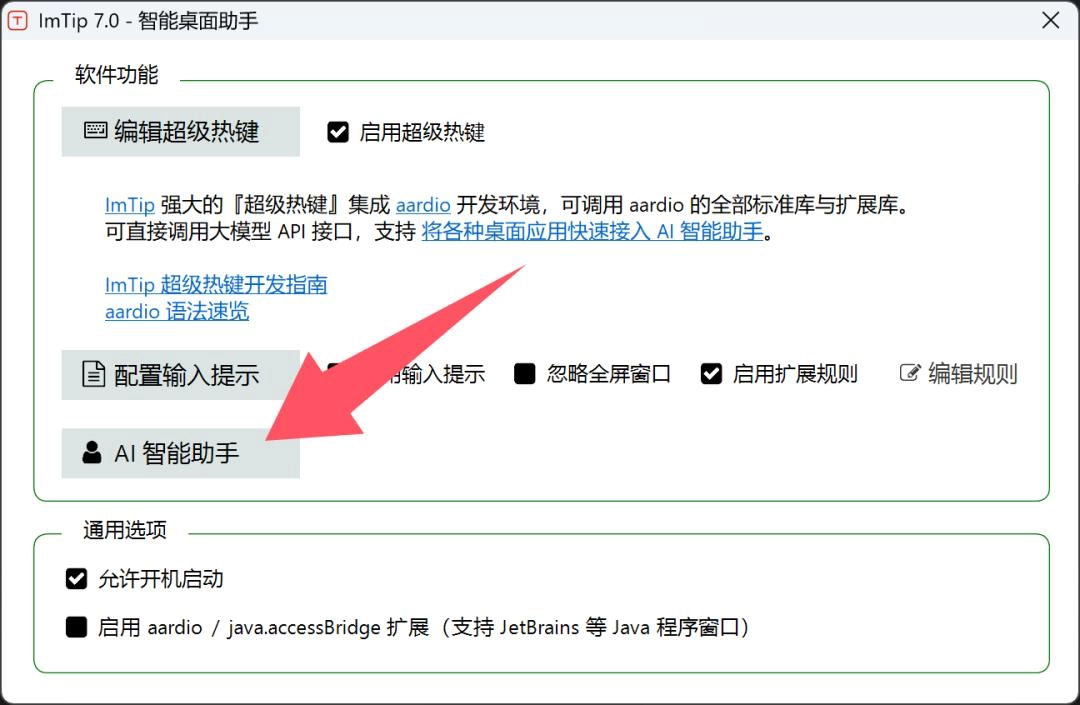Toggle the 输入提示 checkbox behind the arrow
This screenshot has height=705, width=1080.
click(336, 373)
